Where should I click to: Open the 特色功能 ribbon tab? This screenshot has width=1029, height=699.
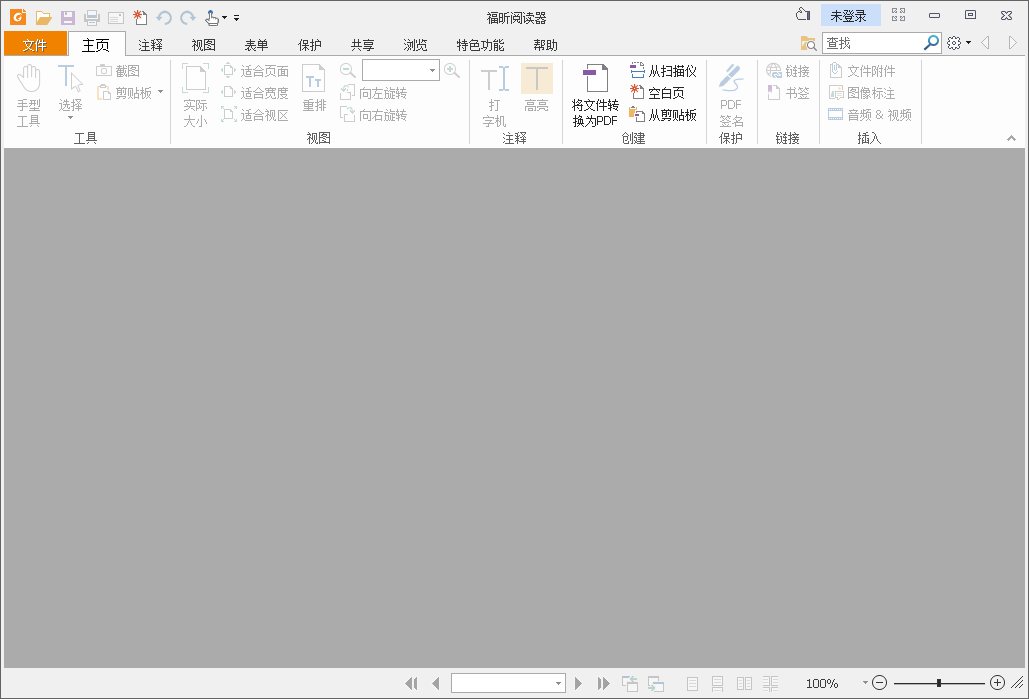(x=480, y=45)
